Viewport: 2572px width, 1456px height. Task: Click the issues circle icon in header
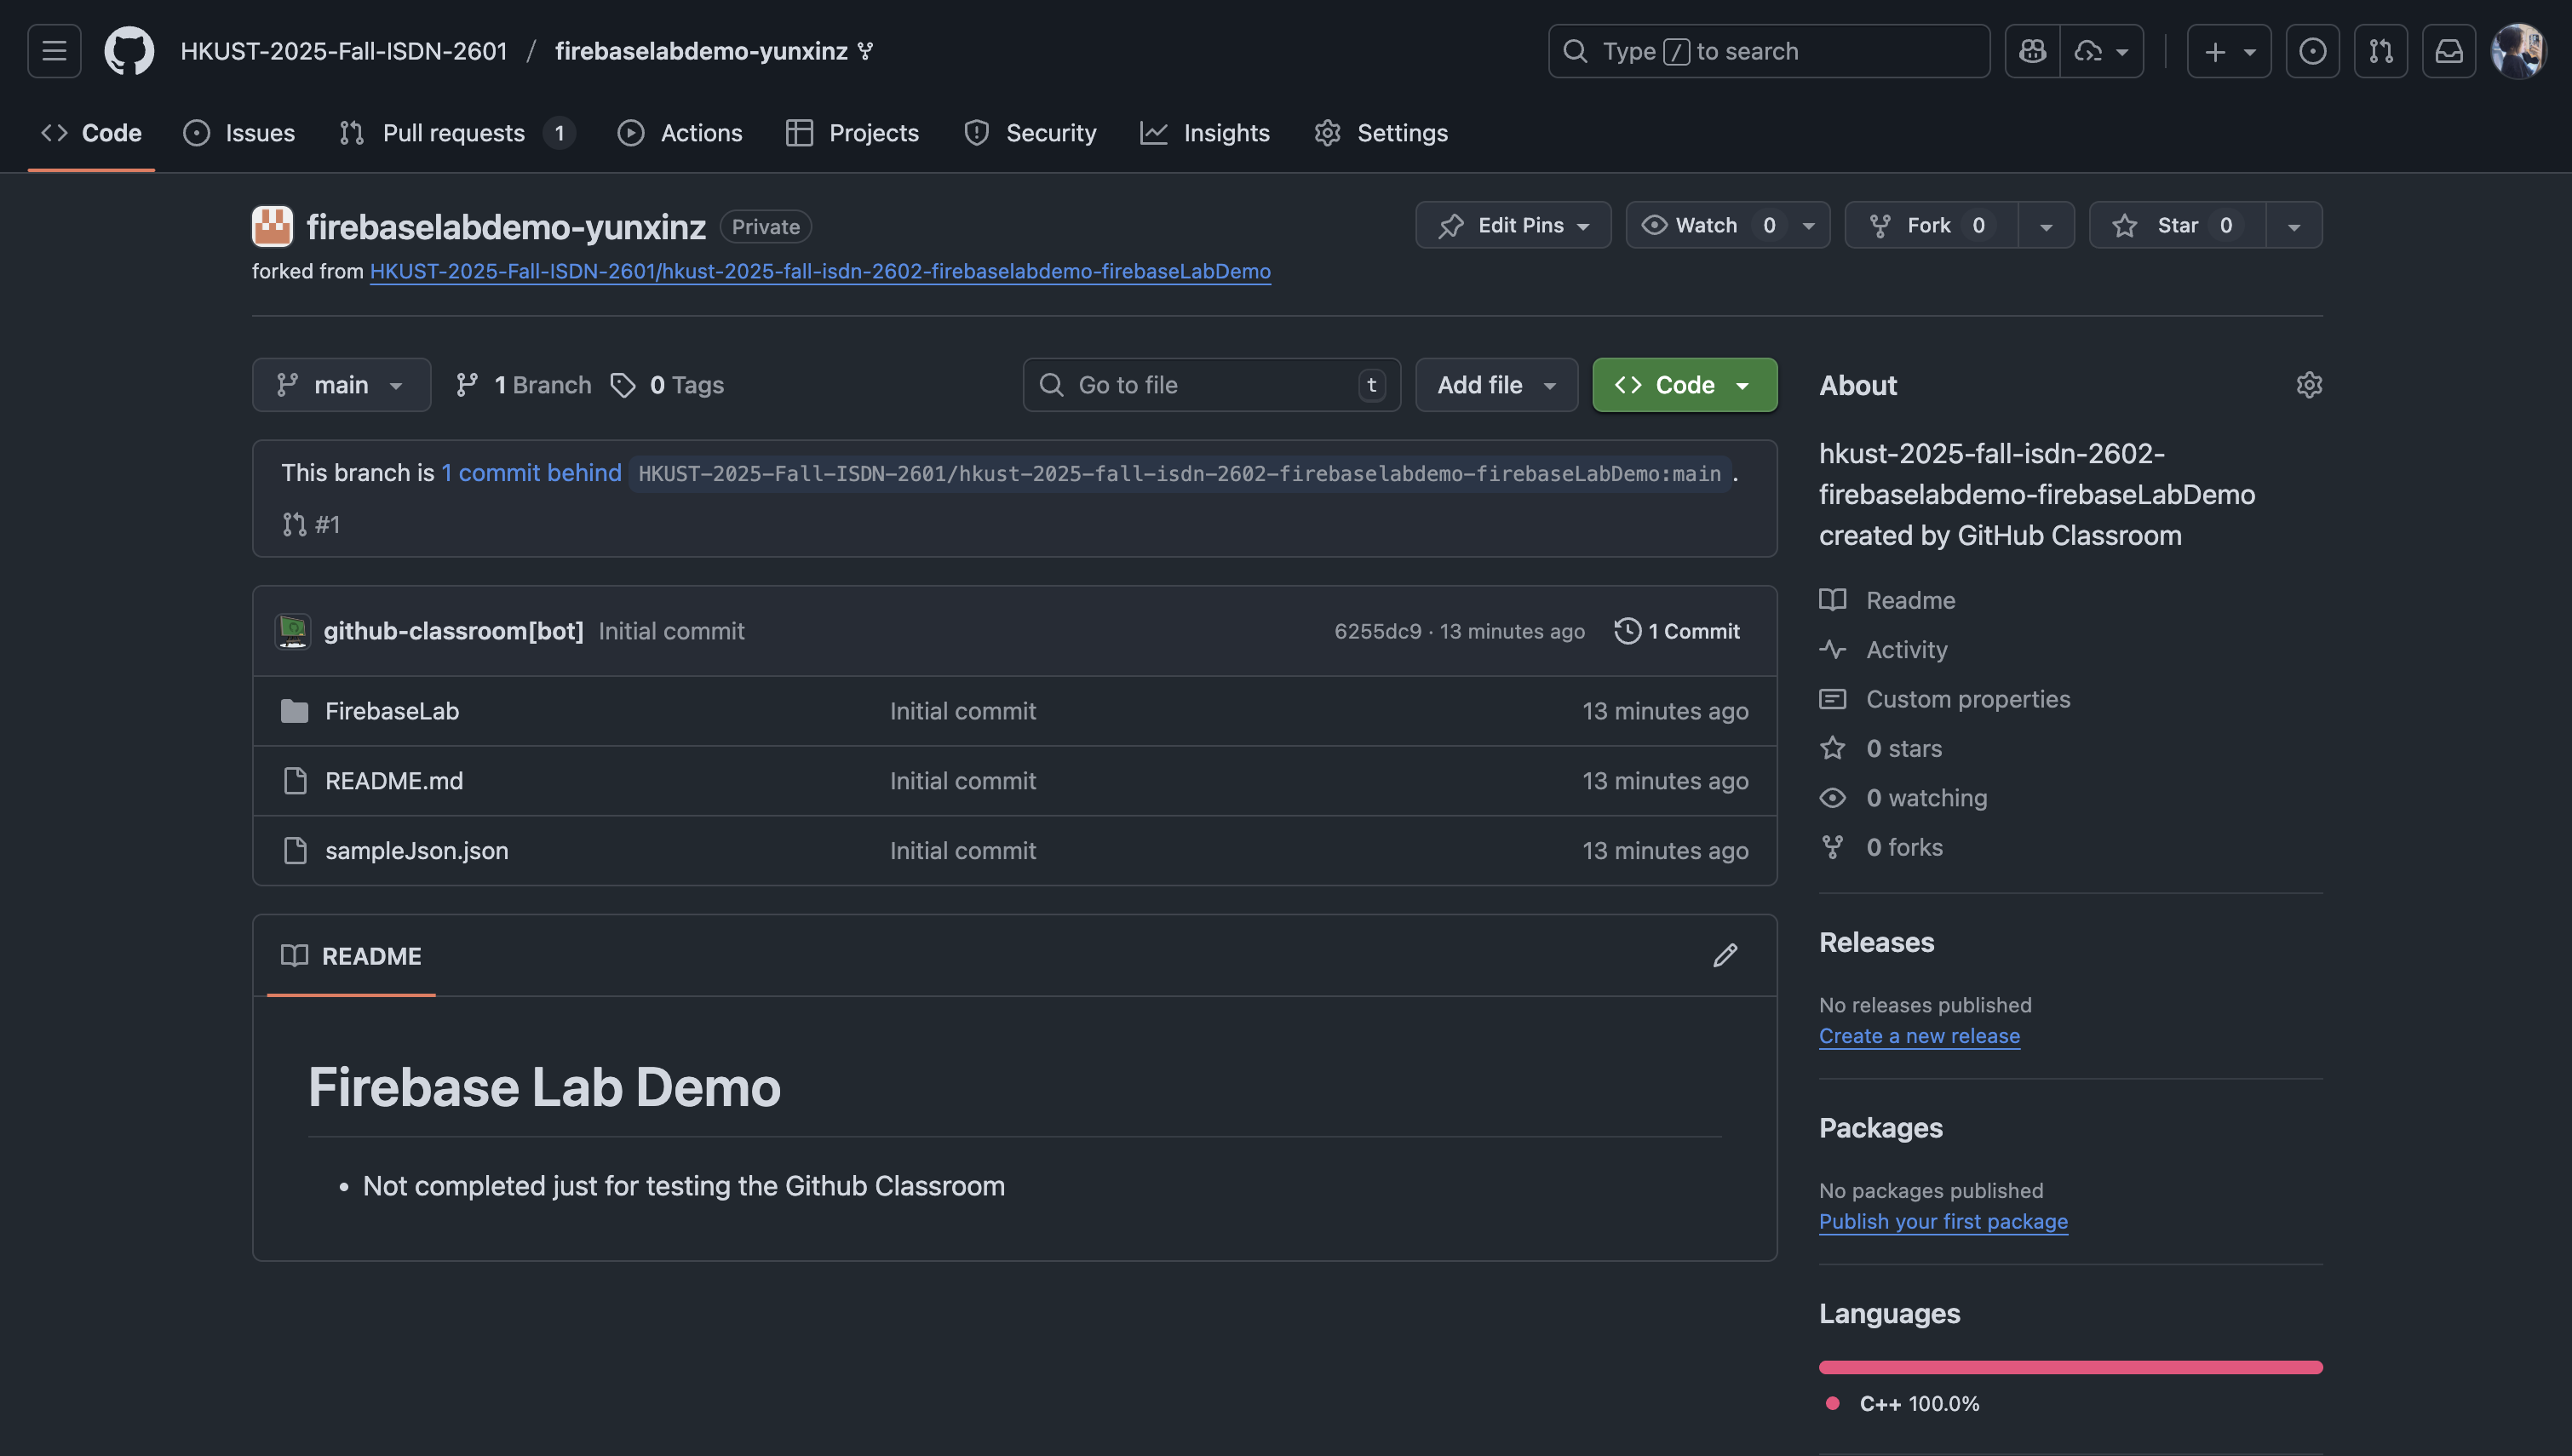tap(2312, 51)
